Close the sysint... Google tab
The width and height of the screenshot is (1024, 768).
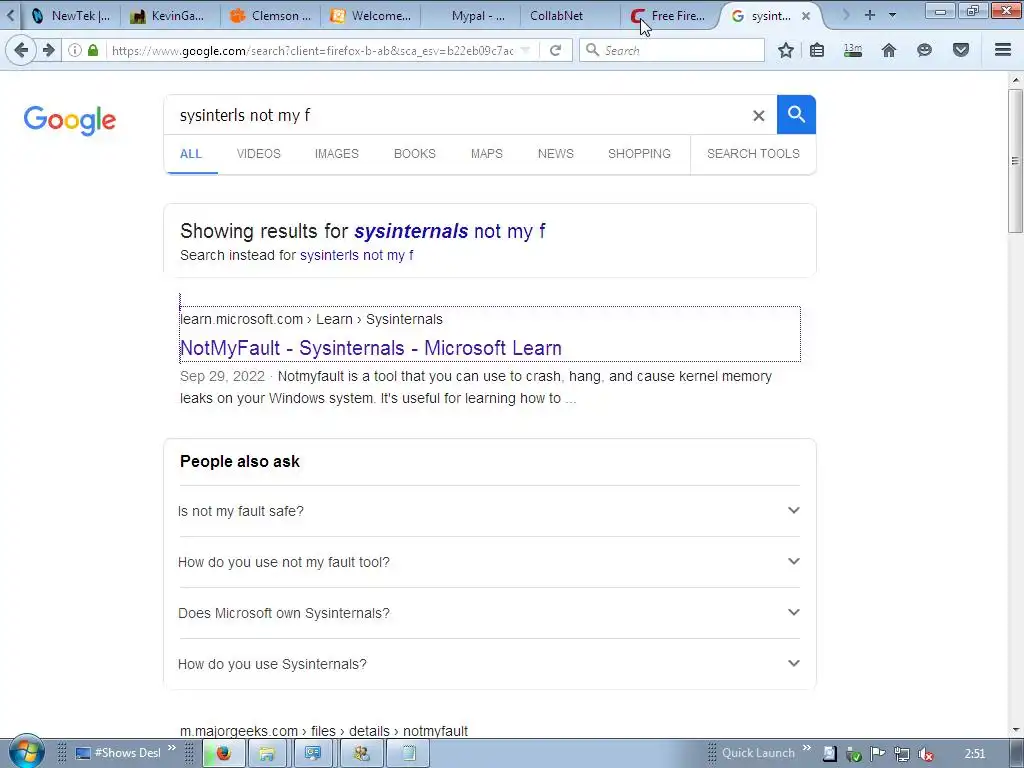pyautogui.click(x=806, y=16)
